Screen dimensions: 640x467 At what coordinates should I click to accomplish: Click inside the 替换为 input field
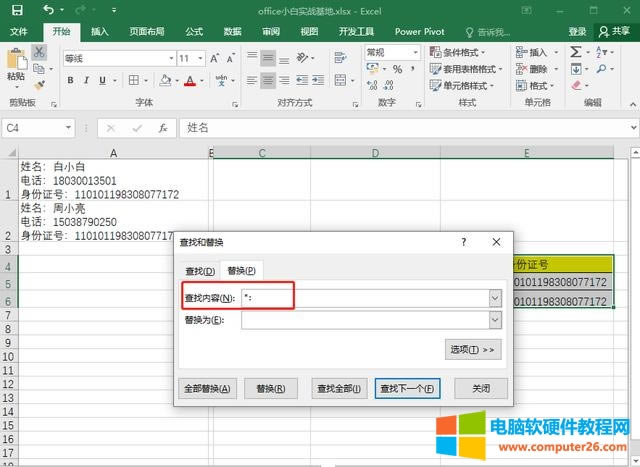click(x=364, y=320)
